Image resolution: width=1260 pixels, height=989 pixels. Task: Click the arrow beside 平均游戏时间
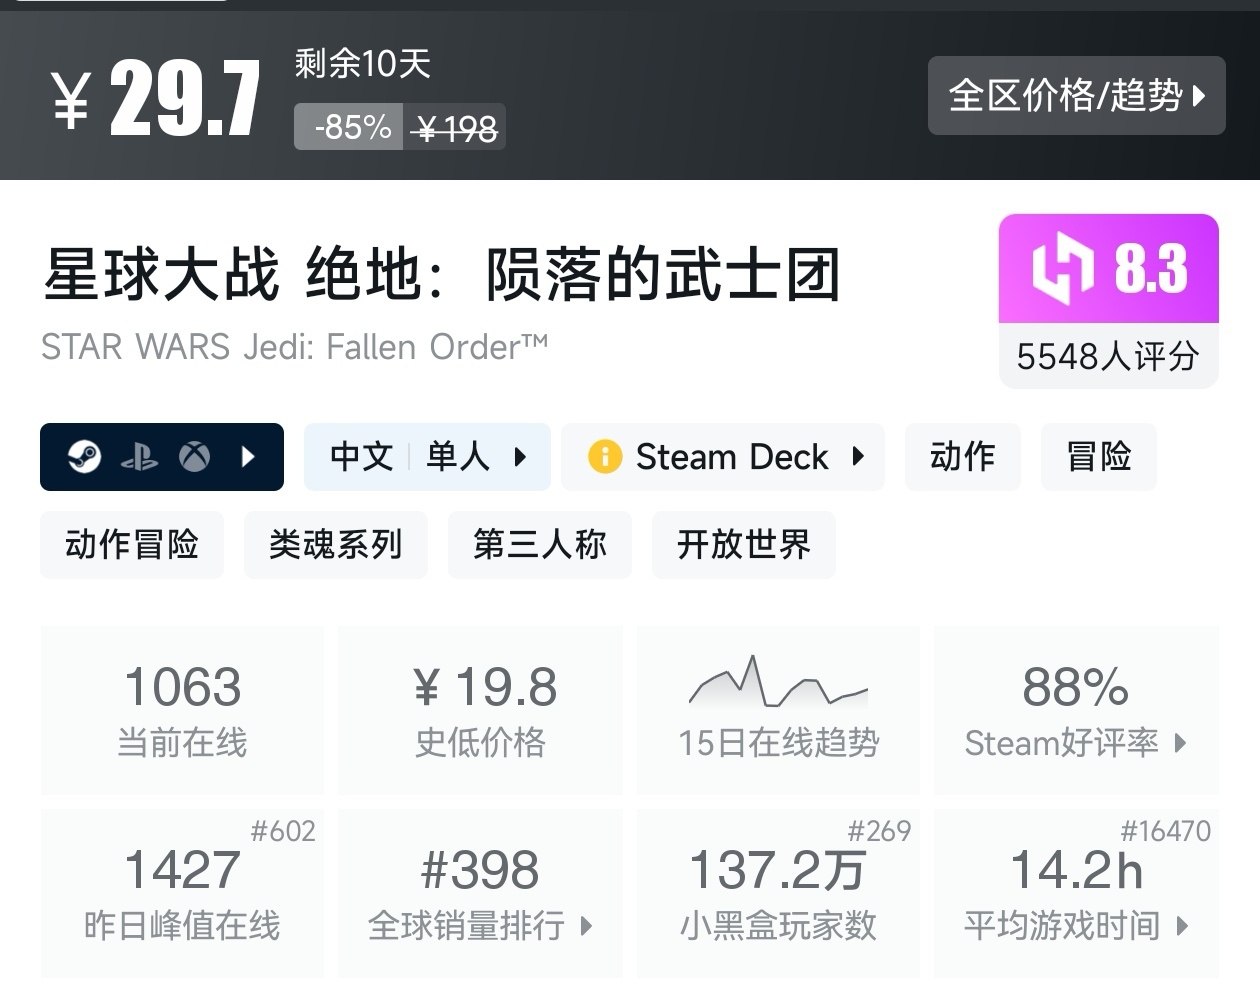pos(1183,926)
